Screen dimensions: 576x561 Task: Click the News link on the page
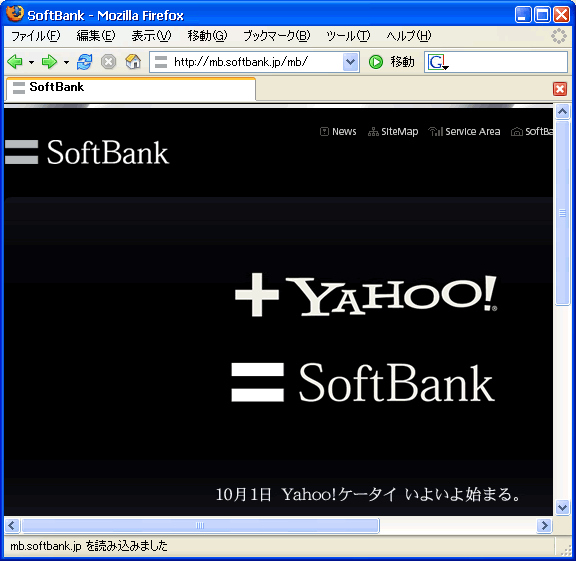(338, 132)
